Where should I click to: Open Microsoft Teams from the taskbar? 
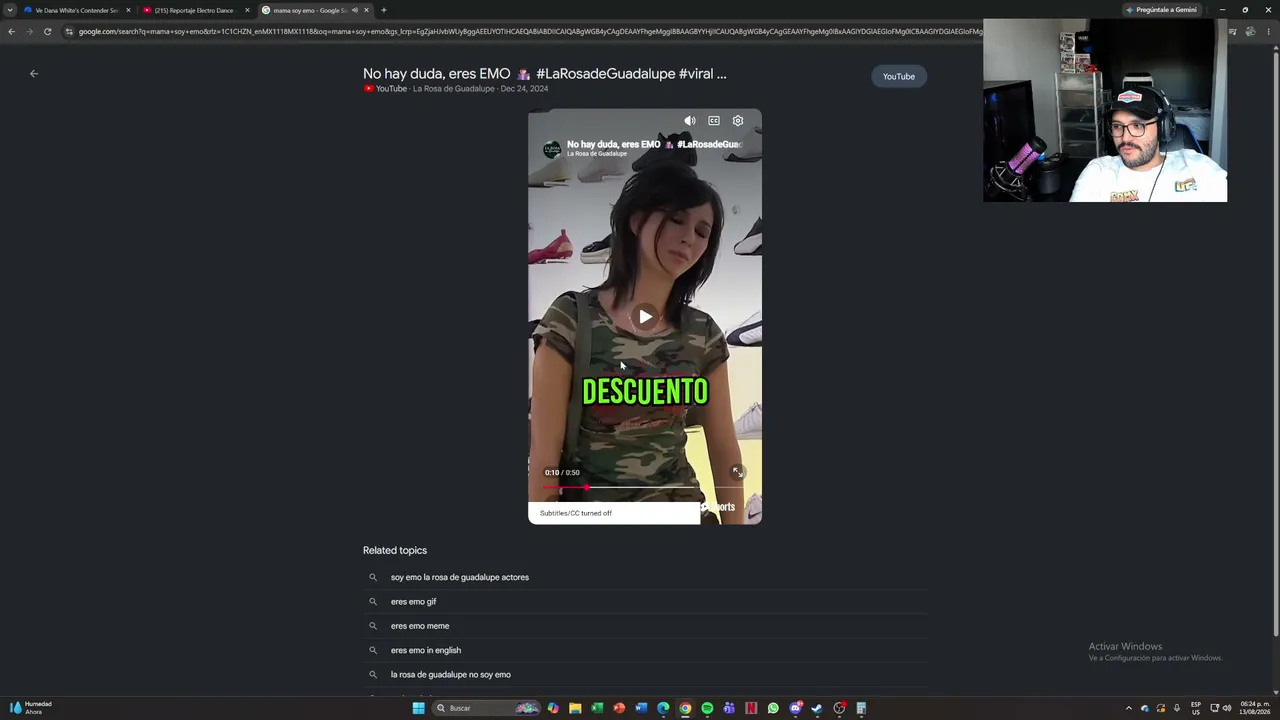tap(729, 708)
